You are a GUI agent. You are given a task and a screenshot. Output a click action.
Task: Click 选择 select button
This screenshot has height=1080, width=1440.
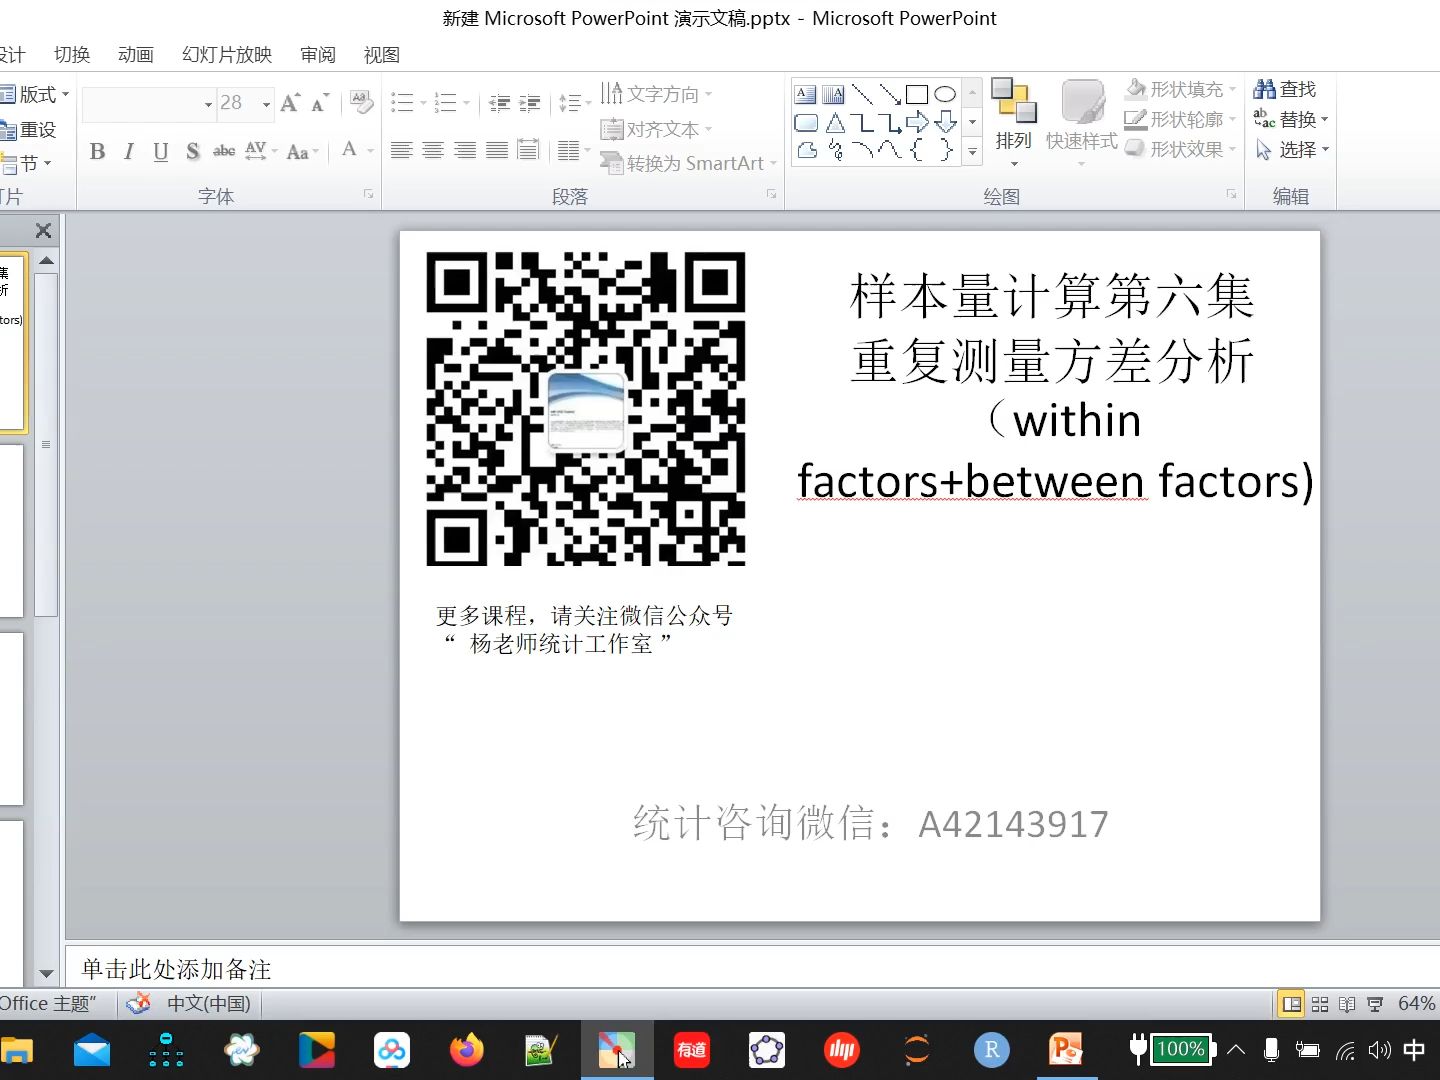(x=1291, y=149)
